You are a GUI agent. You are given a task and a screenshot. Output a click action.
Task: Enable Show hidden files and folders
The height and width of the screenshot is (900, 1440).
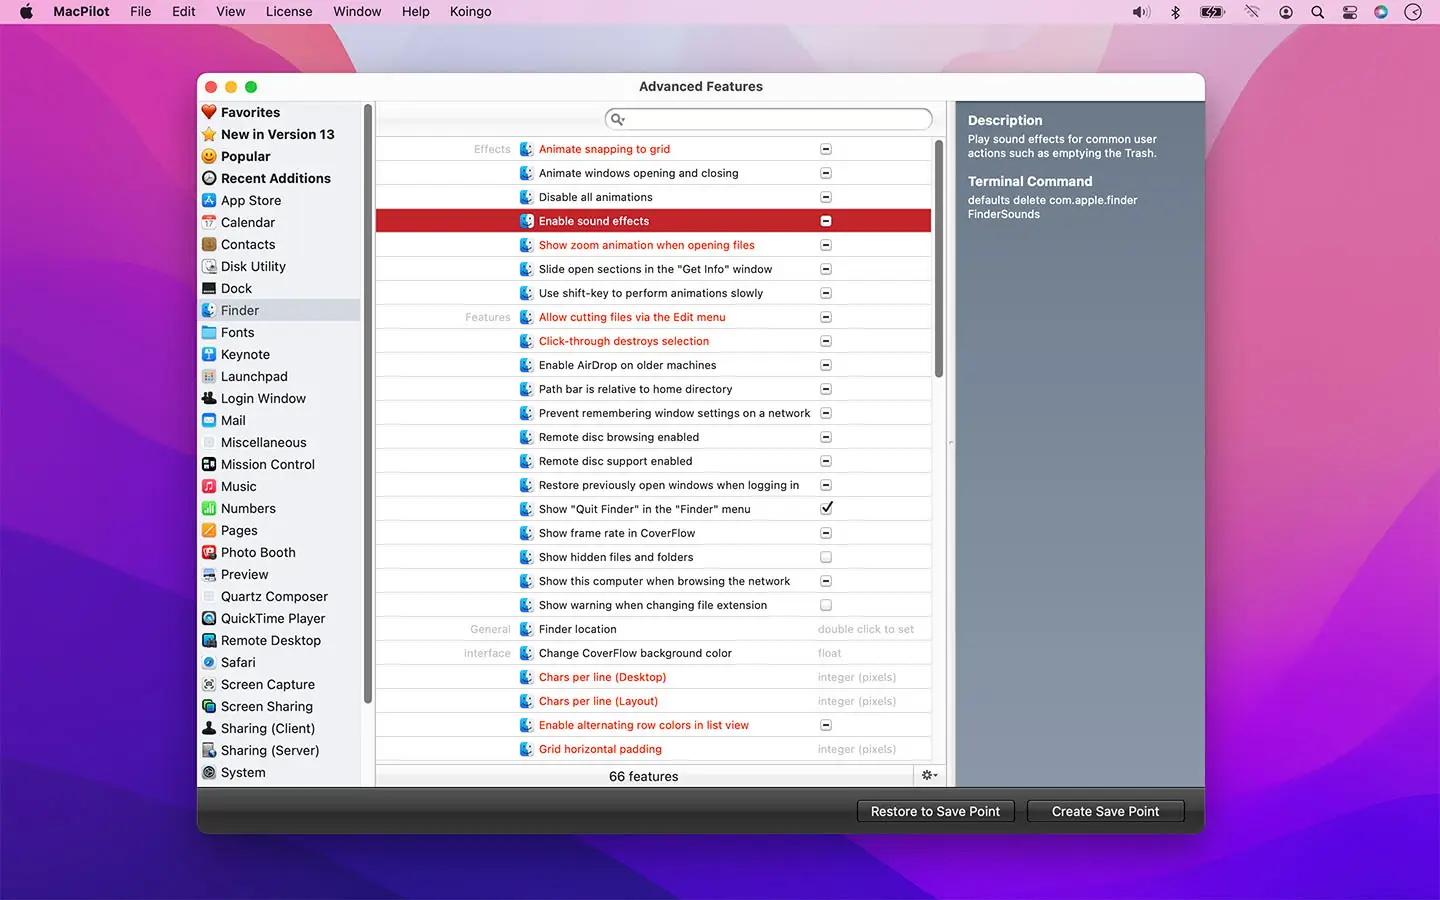(826, 557)
